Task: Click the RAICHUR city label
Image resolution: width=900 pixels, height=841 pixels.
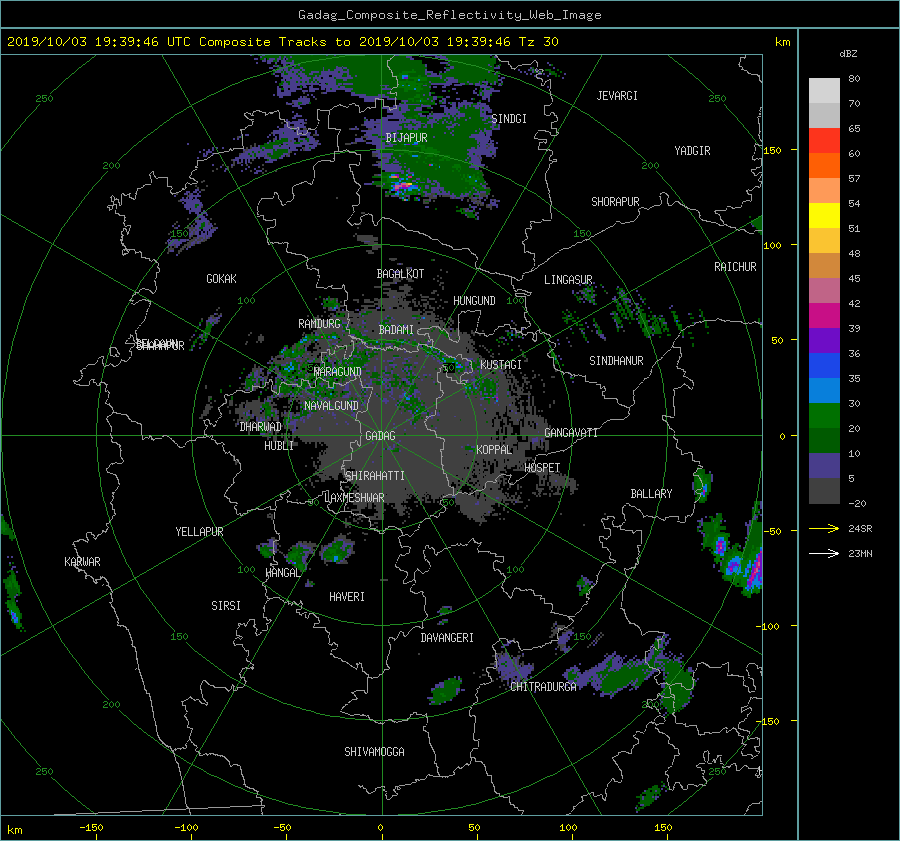Action: [735, 267]
